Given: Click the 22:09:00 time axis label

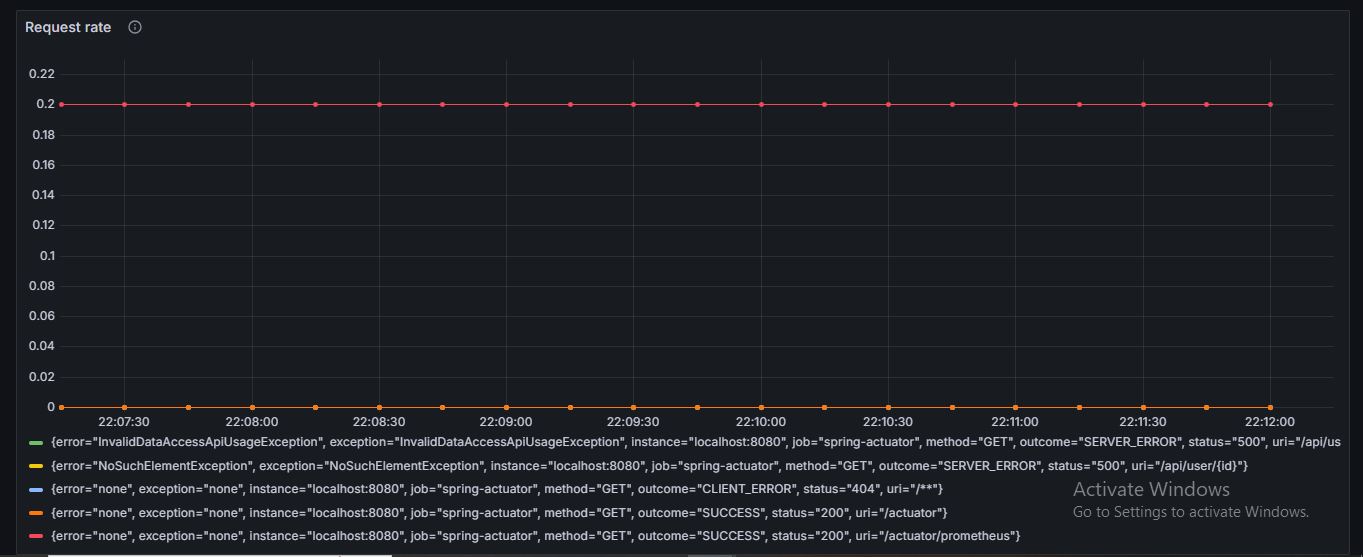Looking at the screenshot, I should coord(506,423).
